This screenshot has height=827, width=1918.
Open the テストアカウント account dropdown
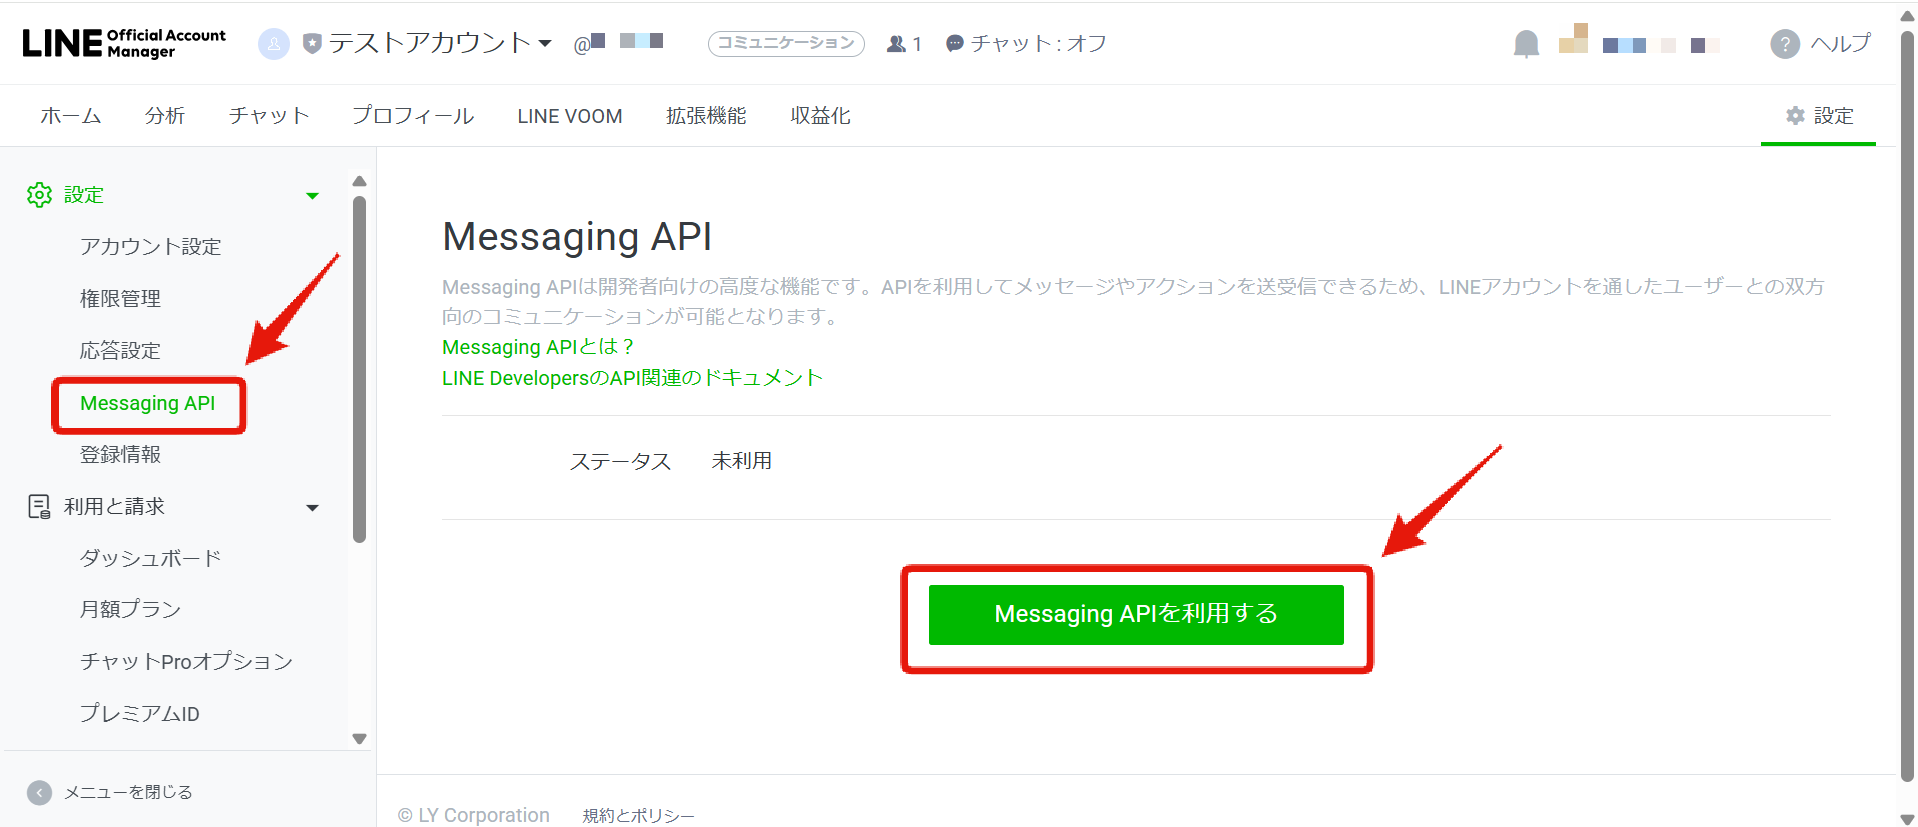[x=441, y=43]
